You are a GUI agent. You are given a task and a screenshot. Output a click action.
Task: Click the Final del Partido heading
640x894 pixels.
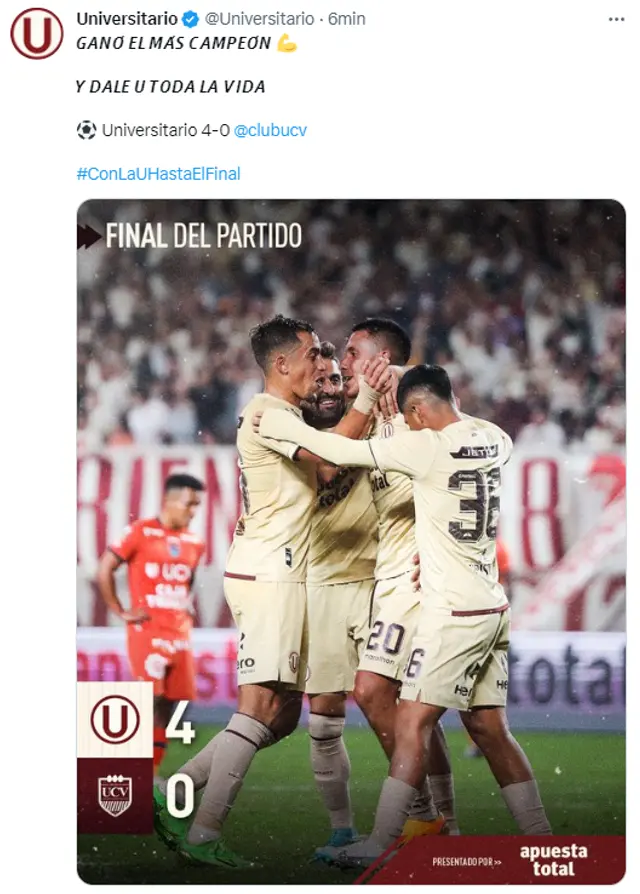pos(203,235)
